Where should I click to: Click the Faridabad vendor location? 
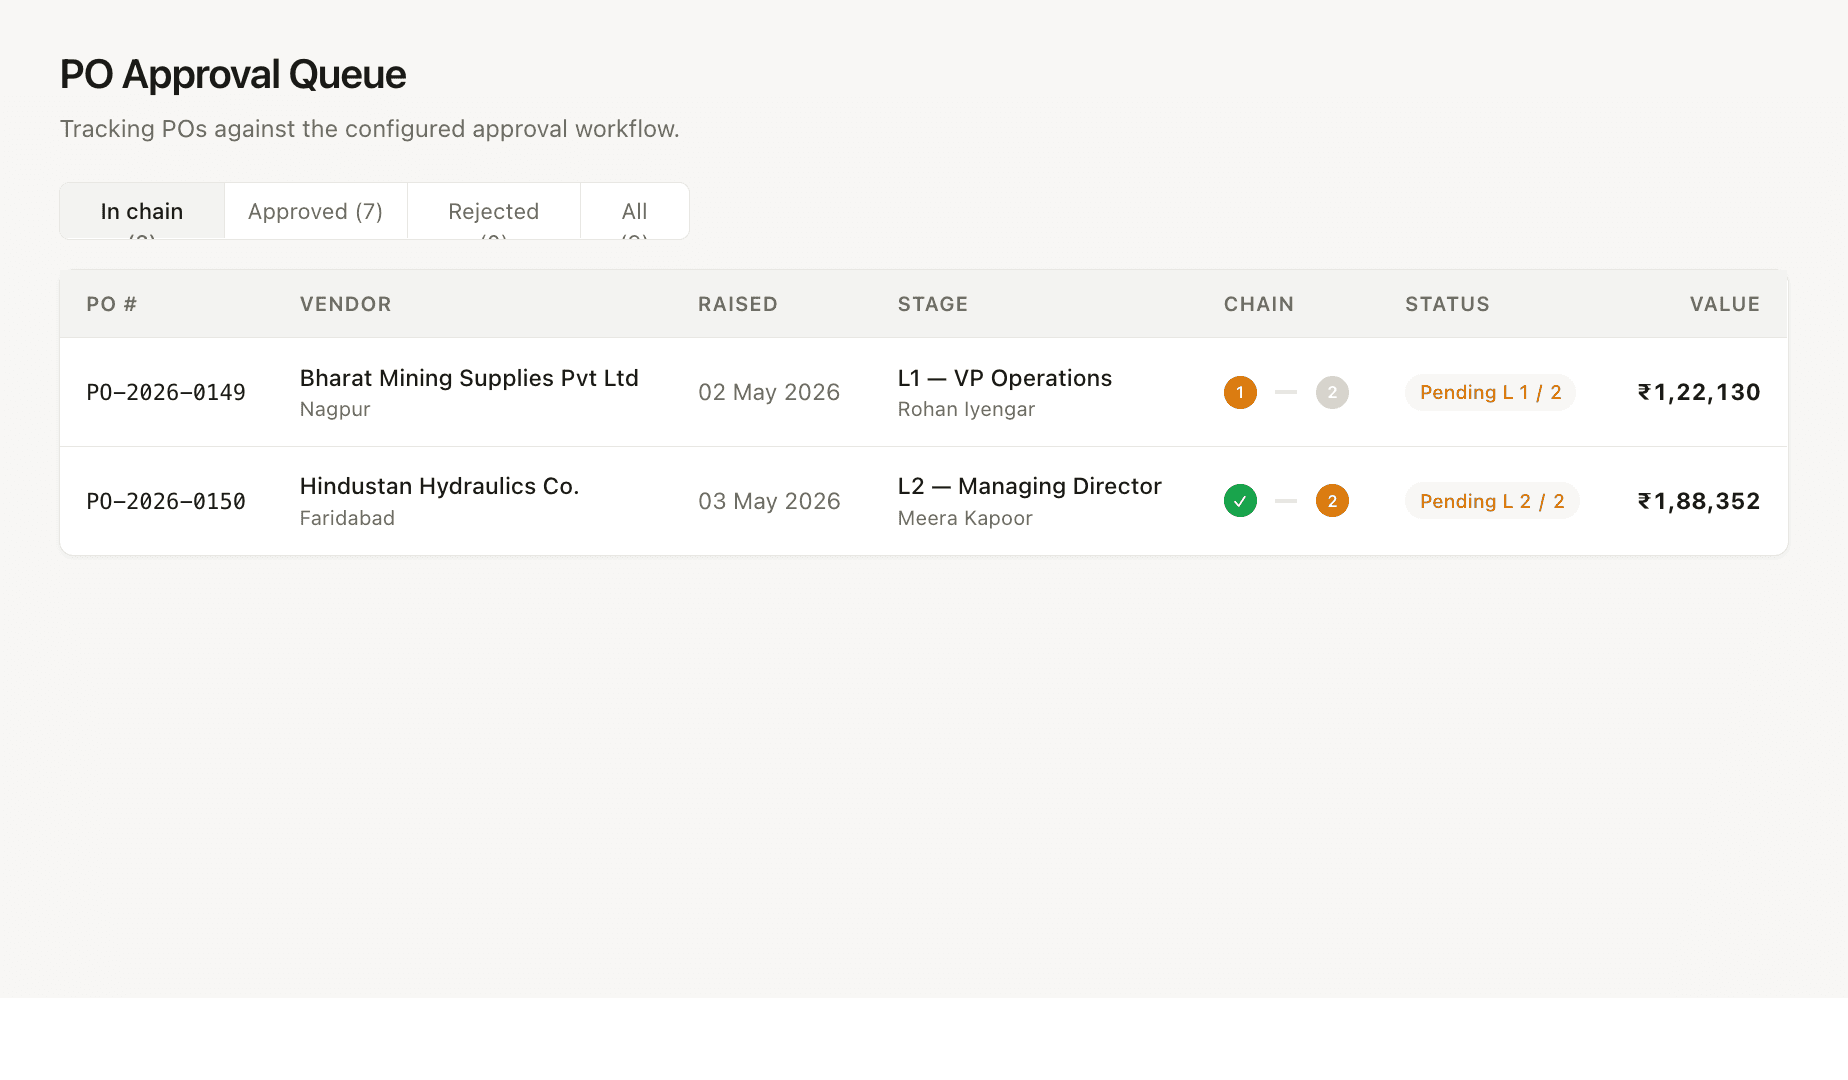(x=347, y=518)
